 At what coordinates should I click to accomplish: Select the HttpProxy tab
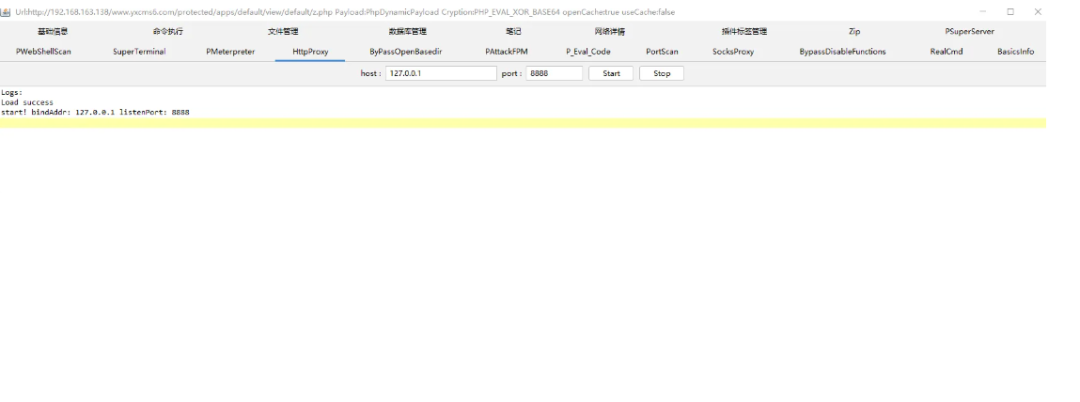coord(310,52)
